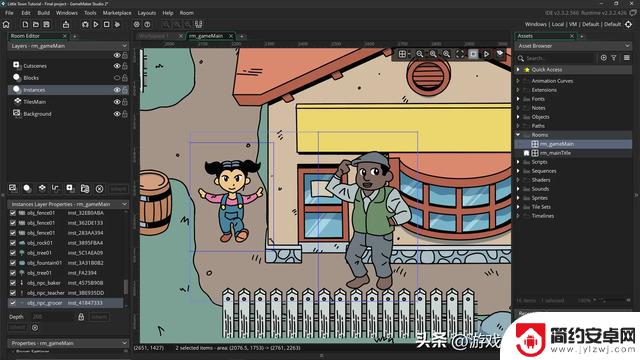Expand the Sprites folder
640x360 pixels.
(518, 198)
